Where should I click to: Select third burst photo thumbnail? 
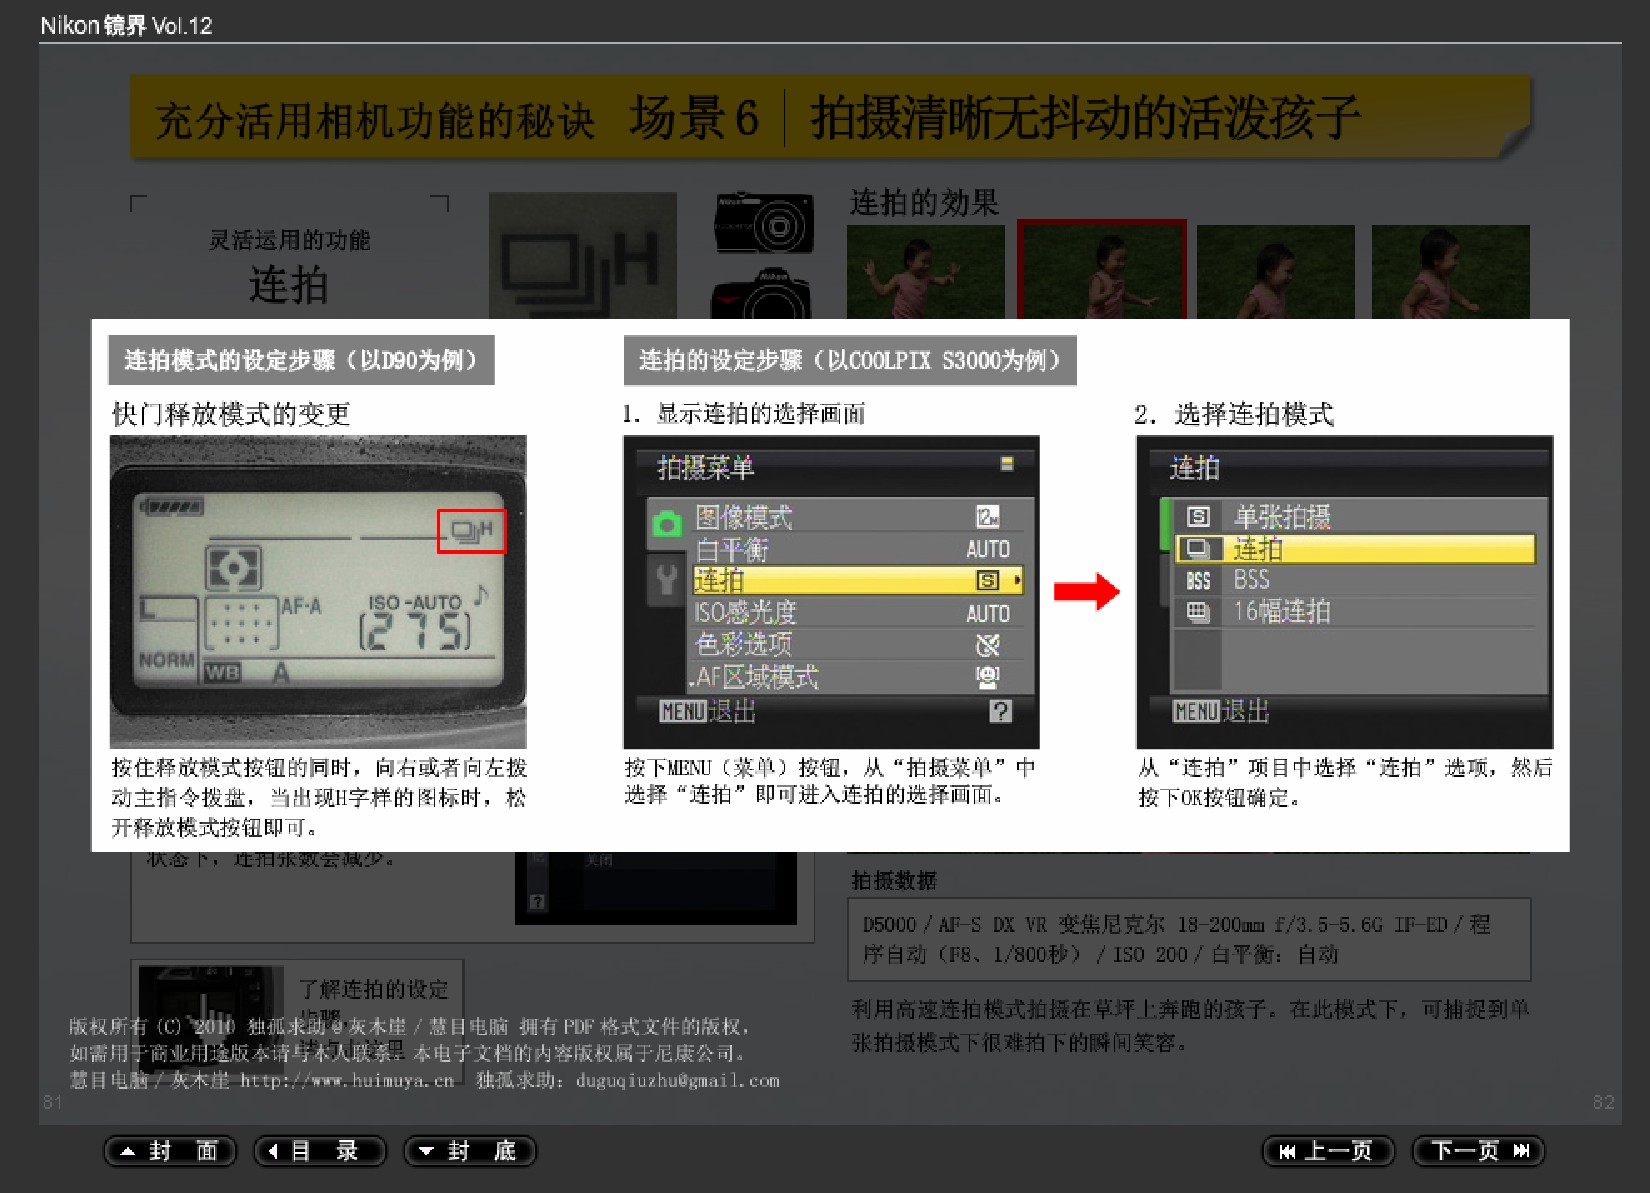coord(1275,272)
